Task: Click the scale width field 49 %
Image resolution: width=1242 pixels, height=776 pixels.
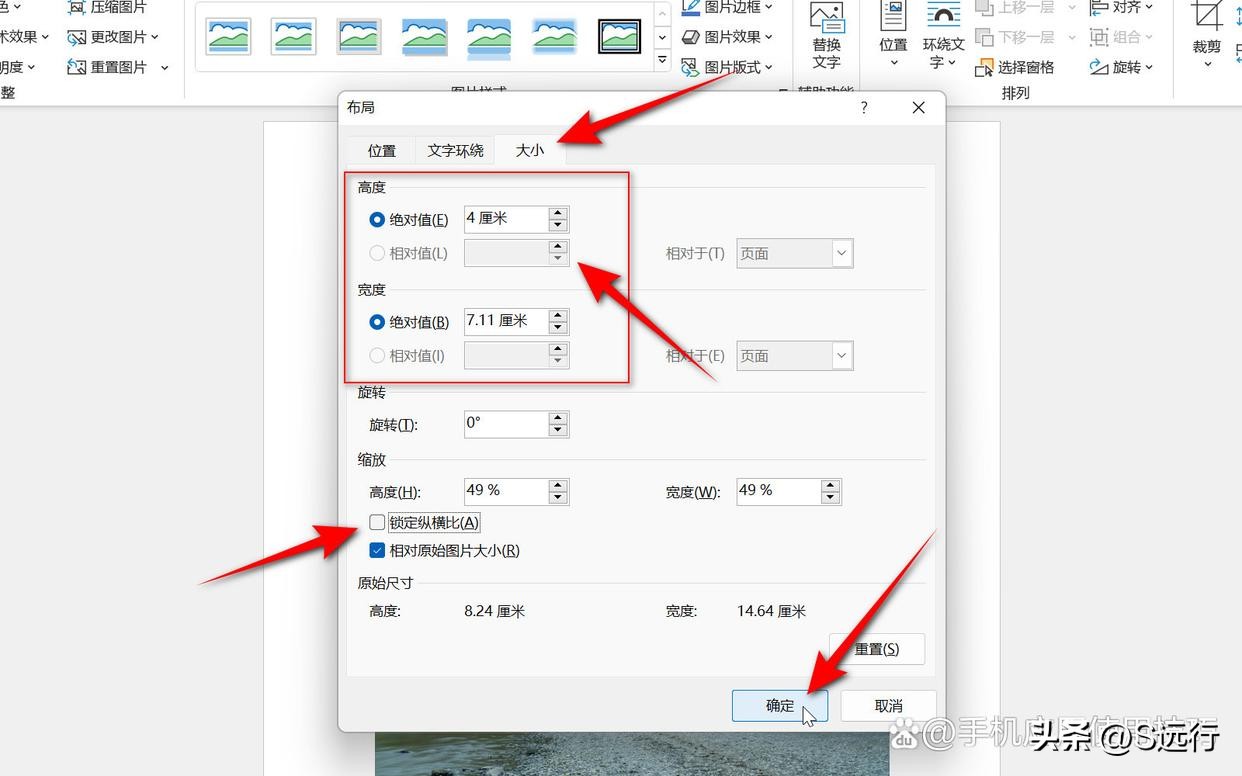Action: point(778,491)
